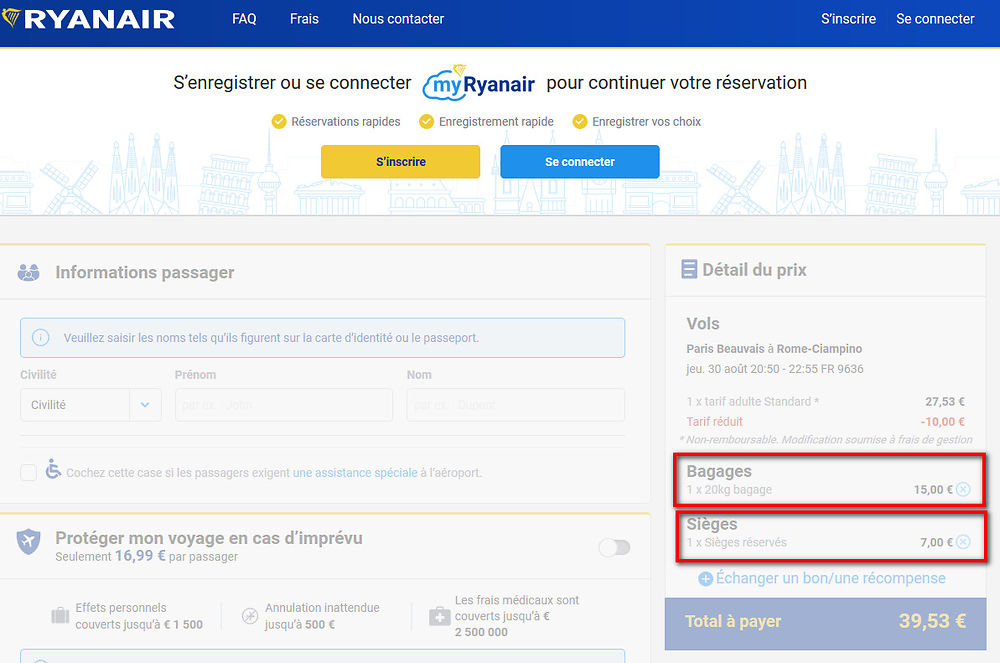This screenshot has height=663, width=1000.
Task: Open the Frais menu item
Action: (304, 18)
